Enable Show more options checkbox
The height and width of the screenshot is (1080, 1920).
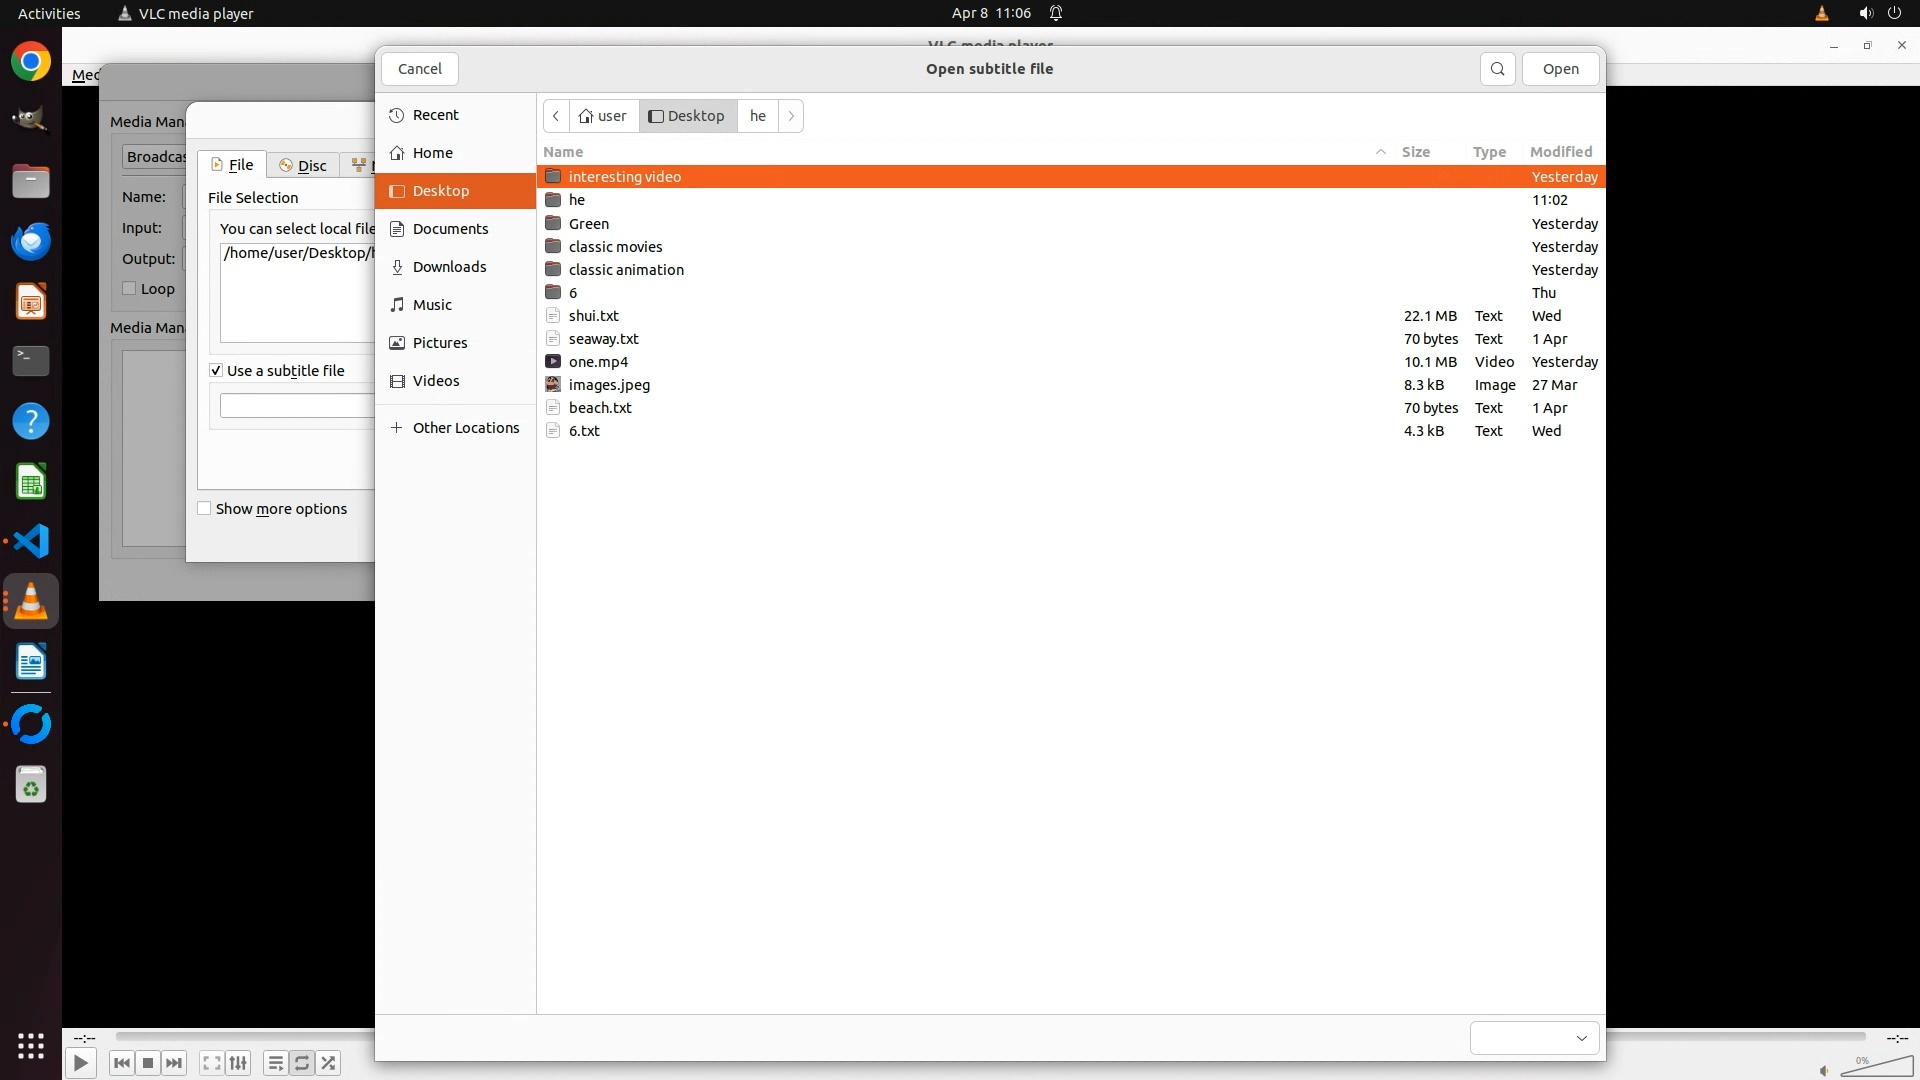click(205, 509)
